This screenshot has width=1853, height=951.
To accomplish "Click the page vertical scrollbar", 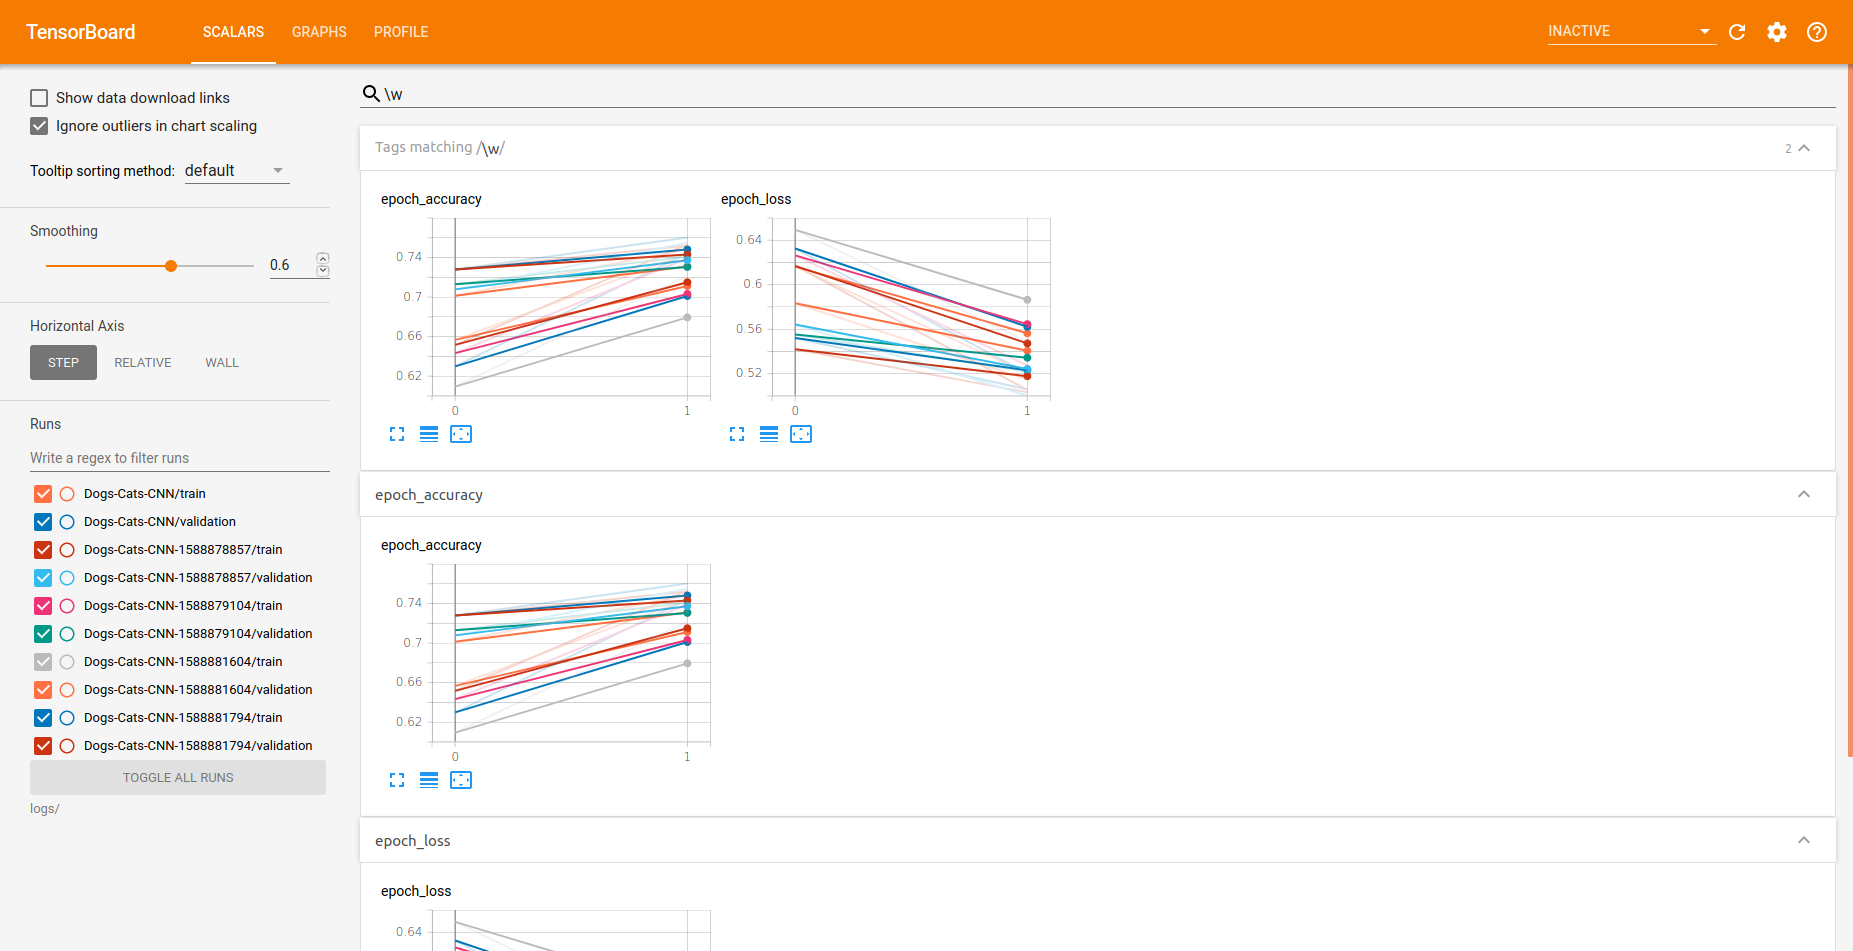I will coord(1849,410).
